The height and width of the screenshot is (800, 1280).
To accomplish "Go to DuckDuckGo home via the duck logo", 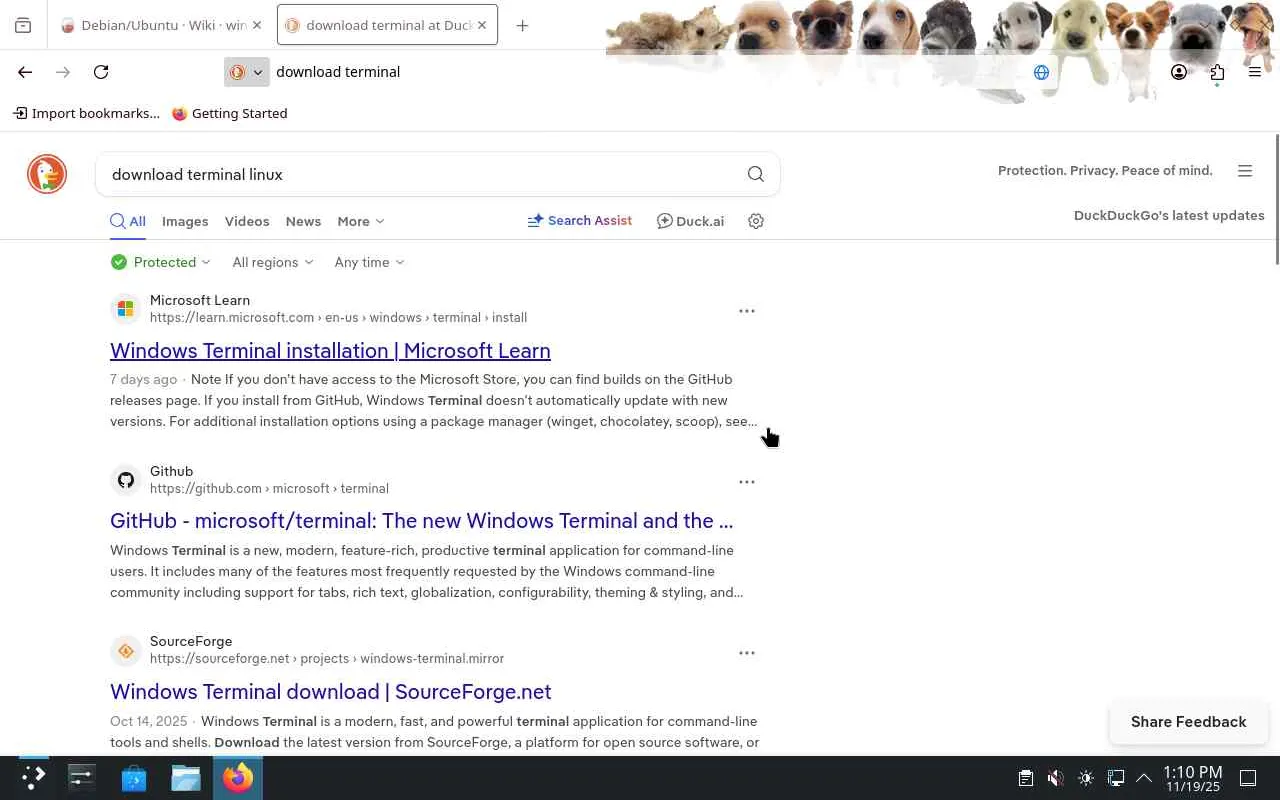I will 47,174.
